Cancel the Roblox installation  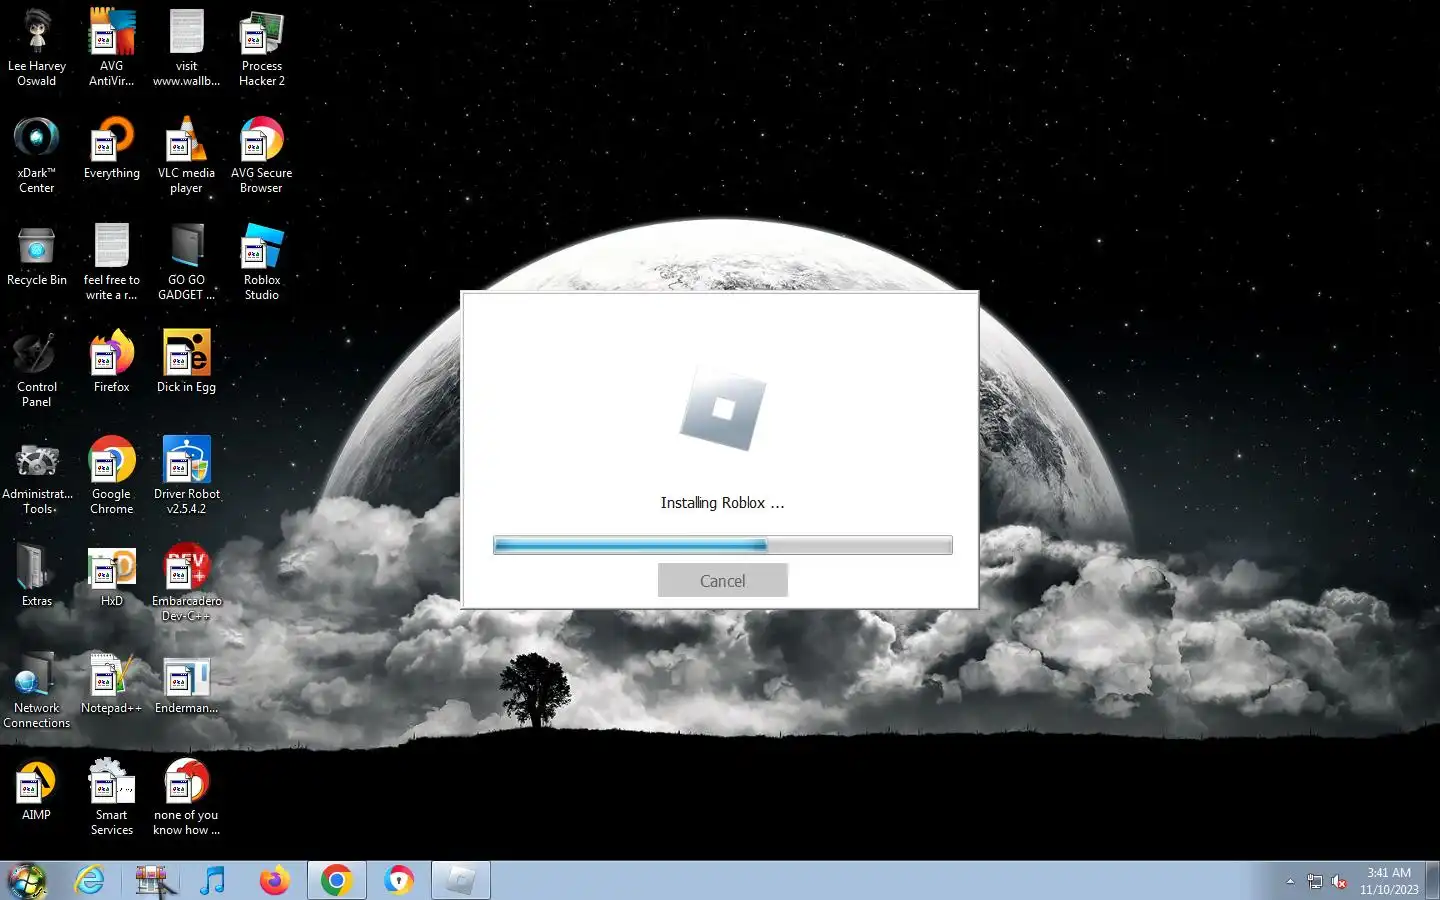(722, 580)
